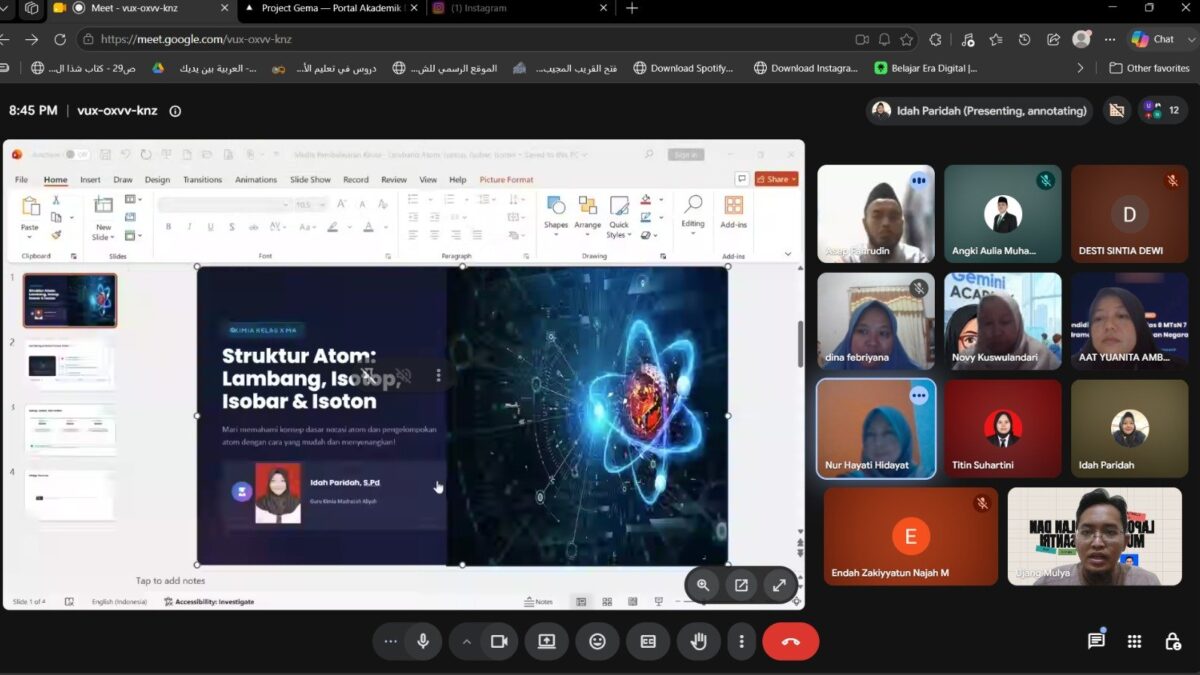Click Accessibility: Investigate in status bar
1200x675 pixels.
209,602
